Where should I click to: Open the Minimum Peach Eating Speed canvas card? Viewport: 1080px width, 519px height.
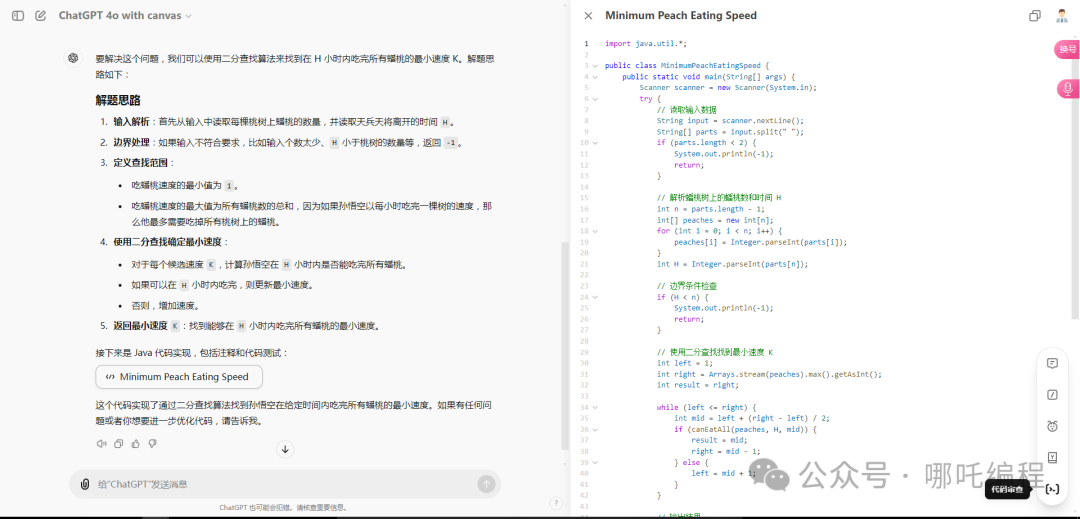[x=179, y=377]
